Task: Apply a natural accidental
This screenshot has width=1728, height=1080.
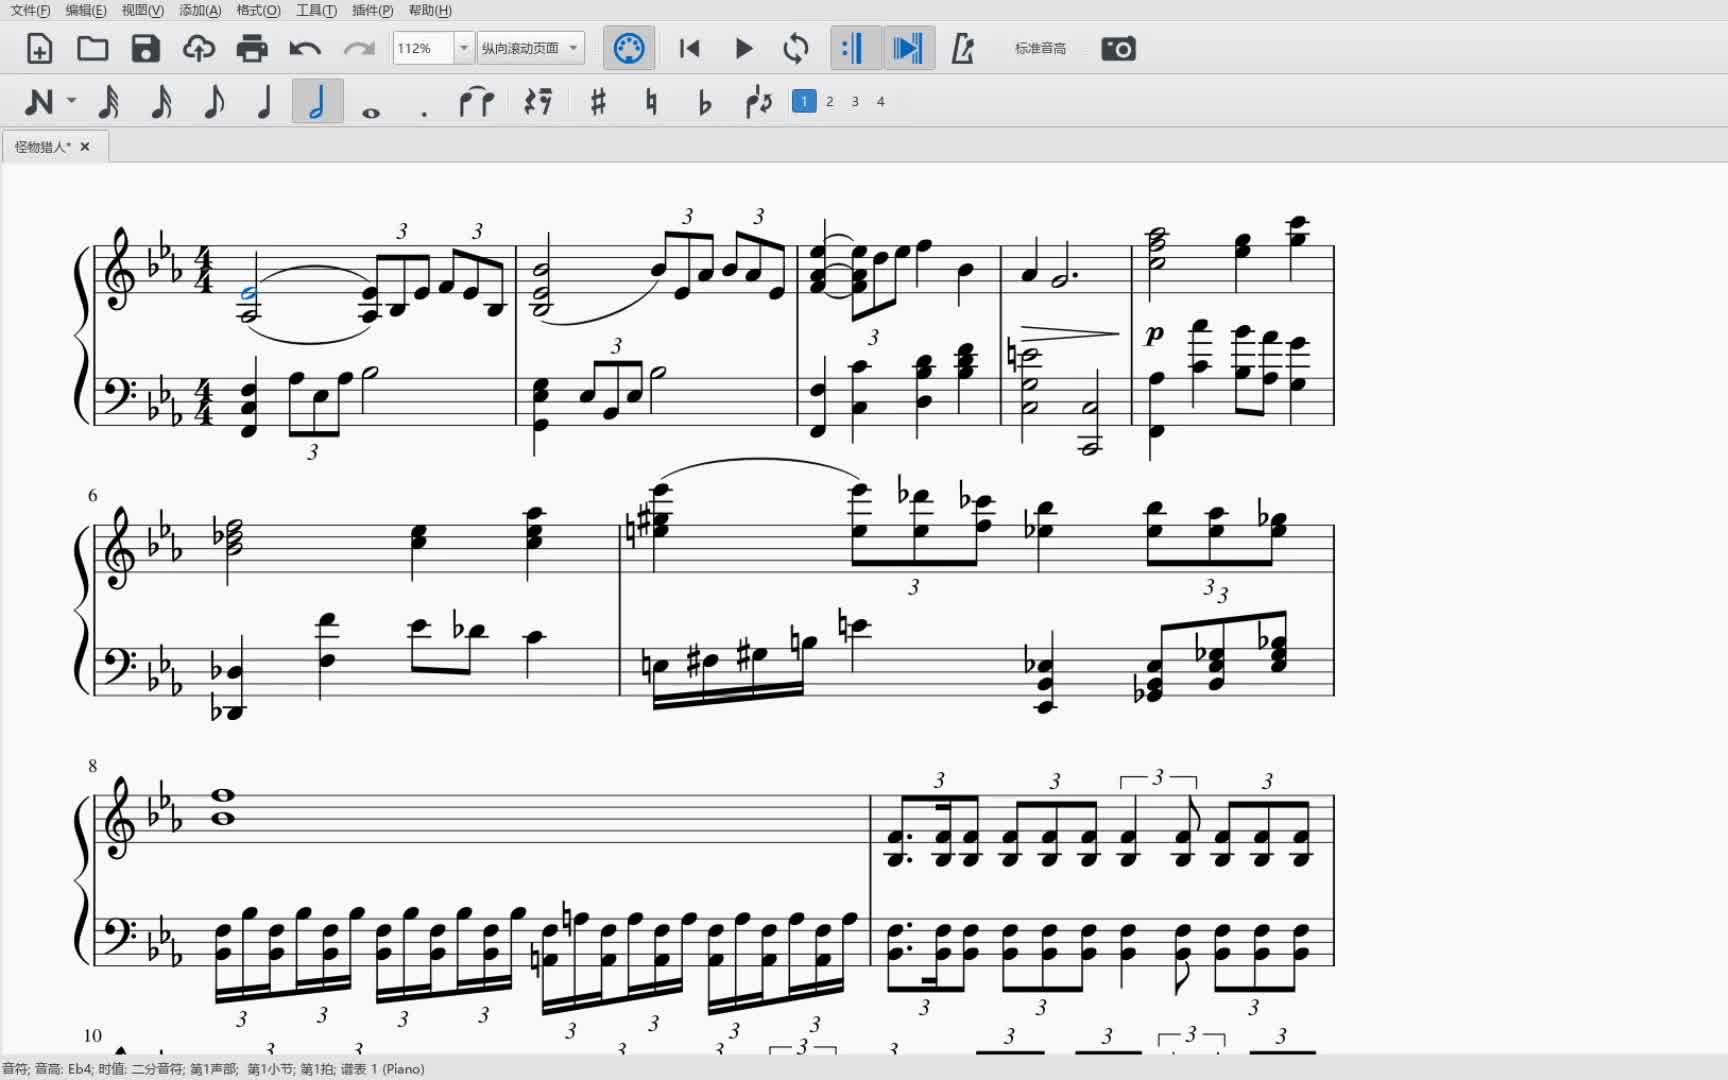Action: pos(651,101)
